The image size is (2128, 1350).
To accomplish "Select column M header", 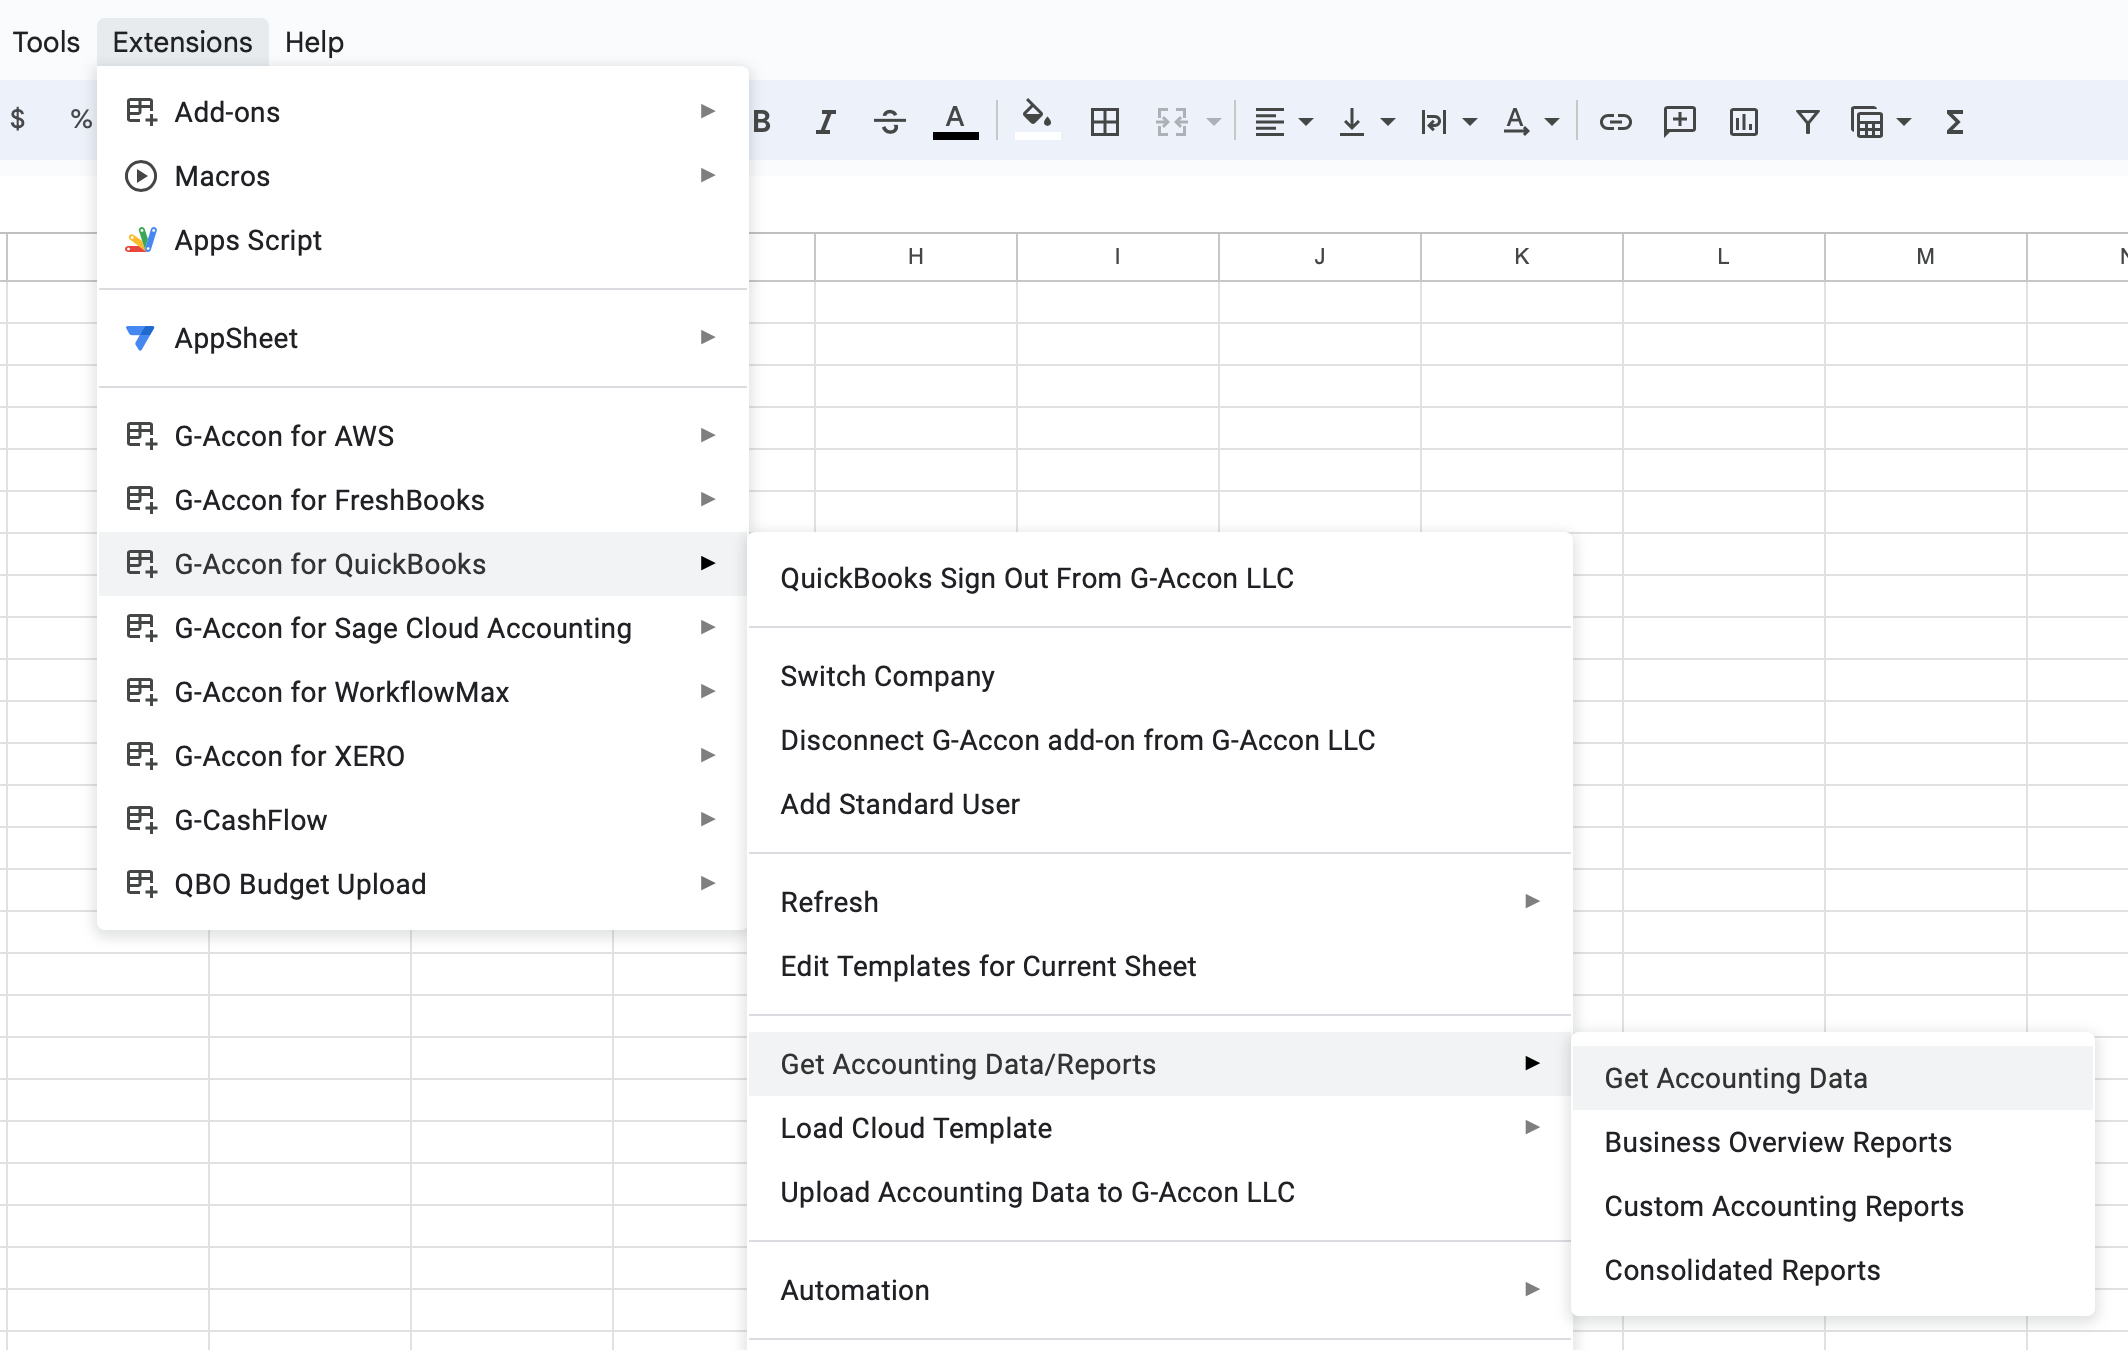I will coord(1926,257).
